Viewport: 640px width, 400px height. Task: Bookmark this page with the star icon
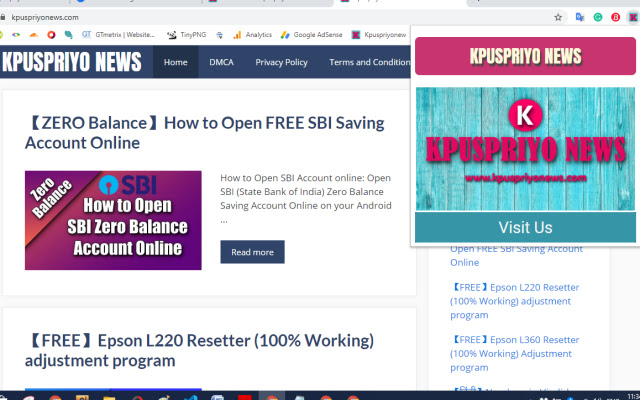point(558,17)
